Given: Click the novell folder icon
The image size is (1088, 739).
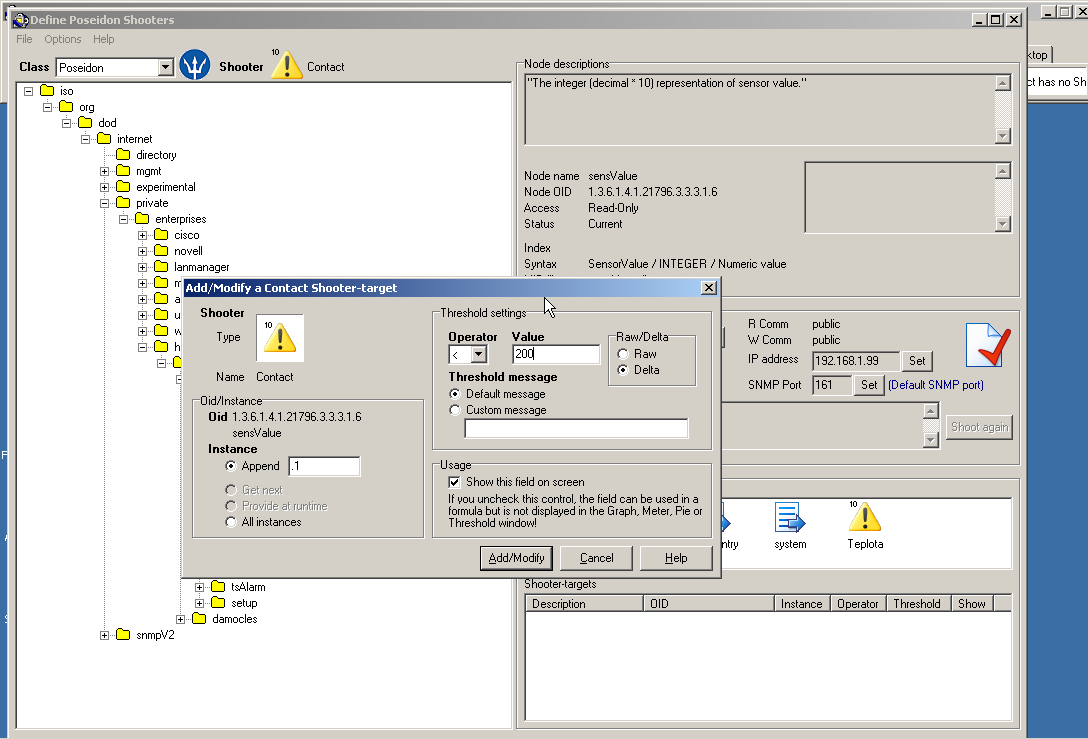Looking at the screenshot, I should tap(161, 250).
